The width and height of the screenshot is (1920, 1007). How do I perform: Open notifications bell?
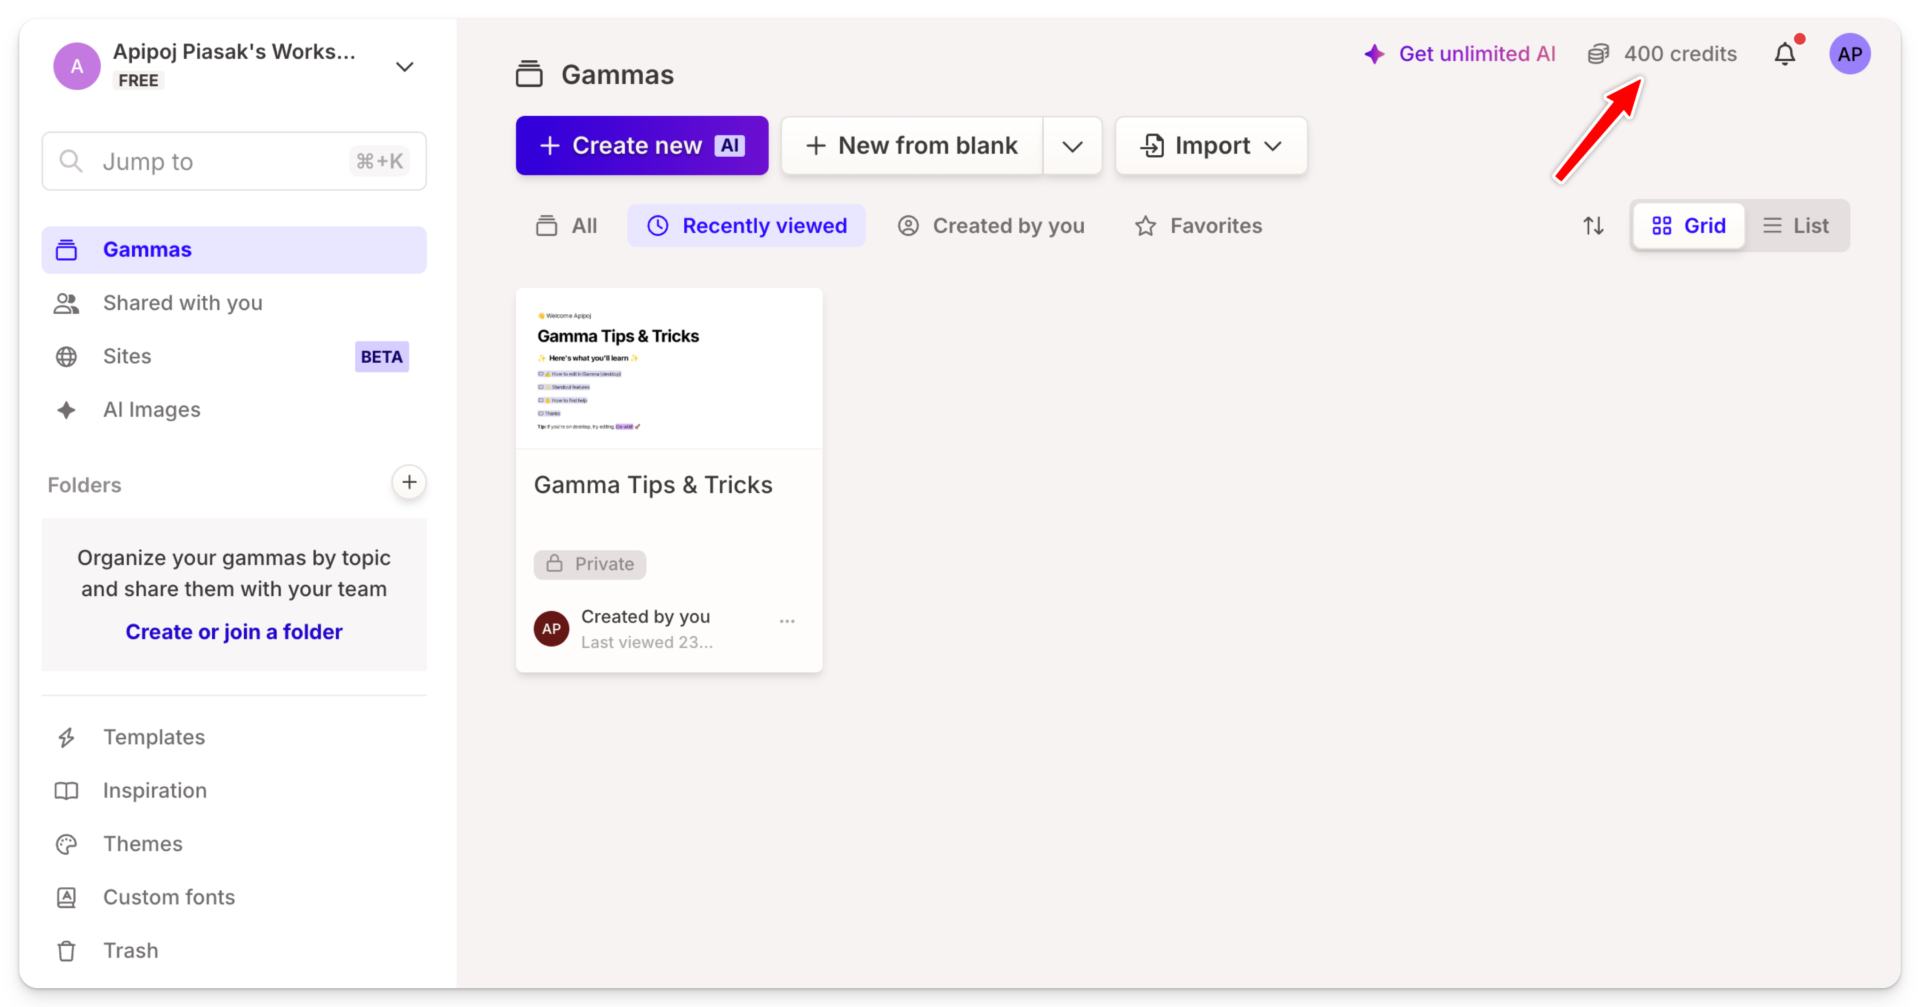pyautogui.click(x=1786, y=54)
